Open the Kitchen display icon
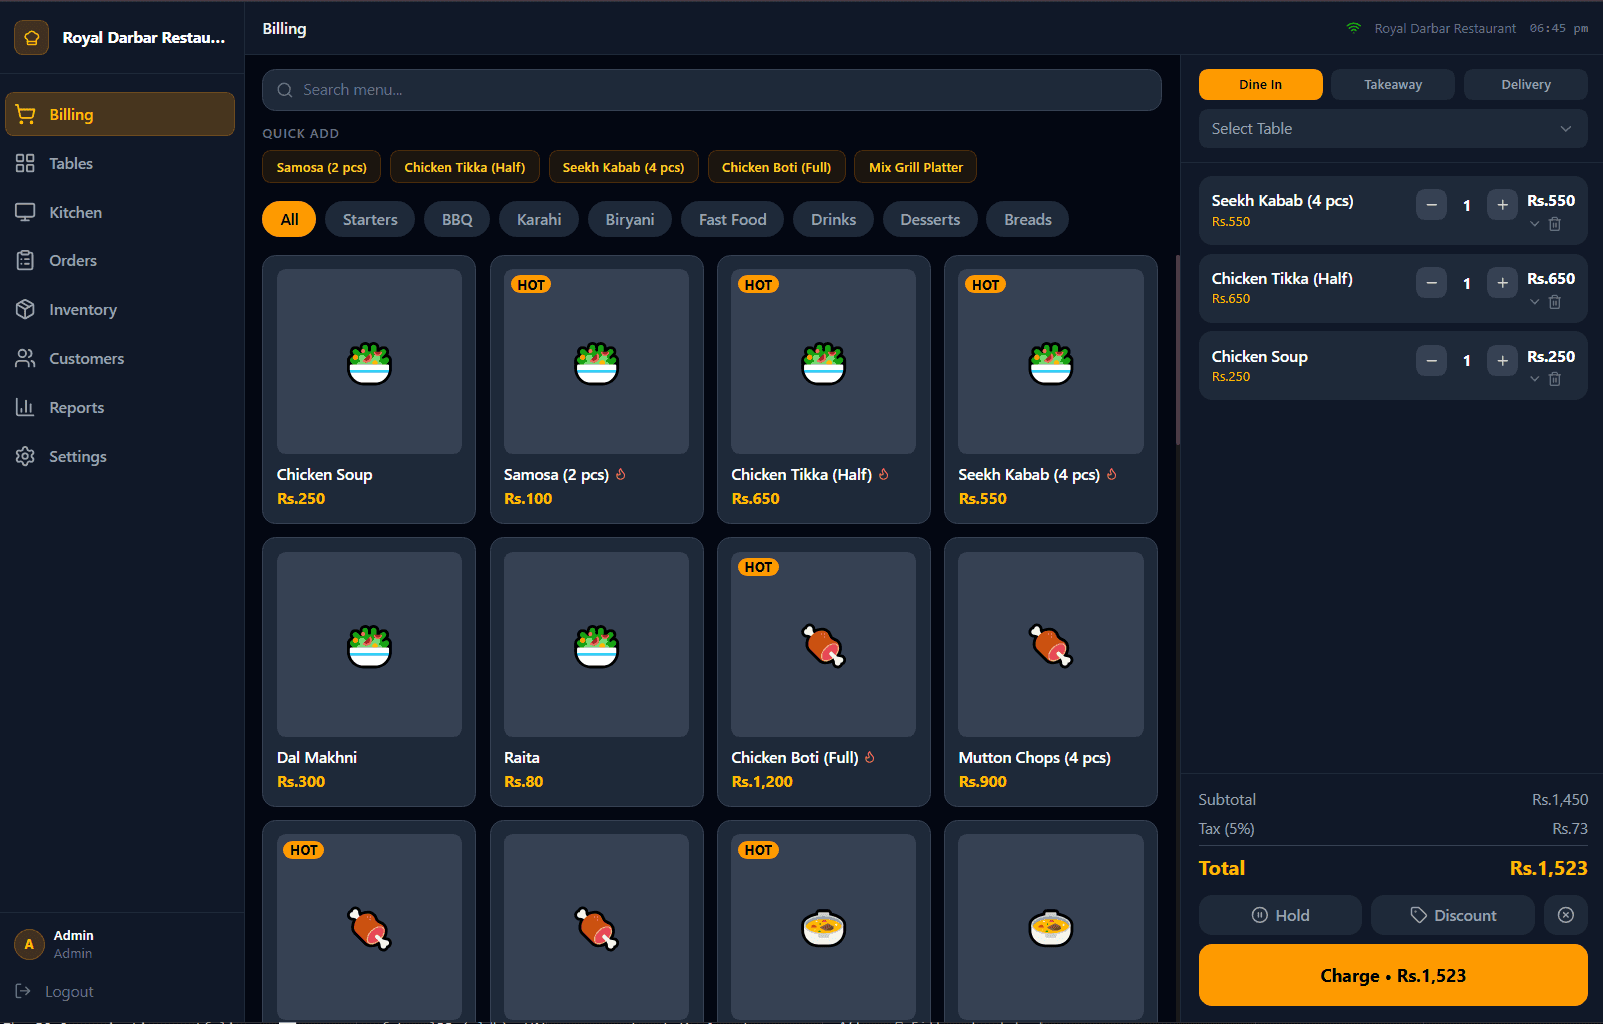 point(25,212)
